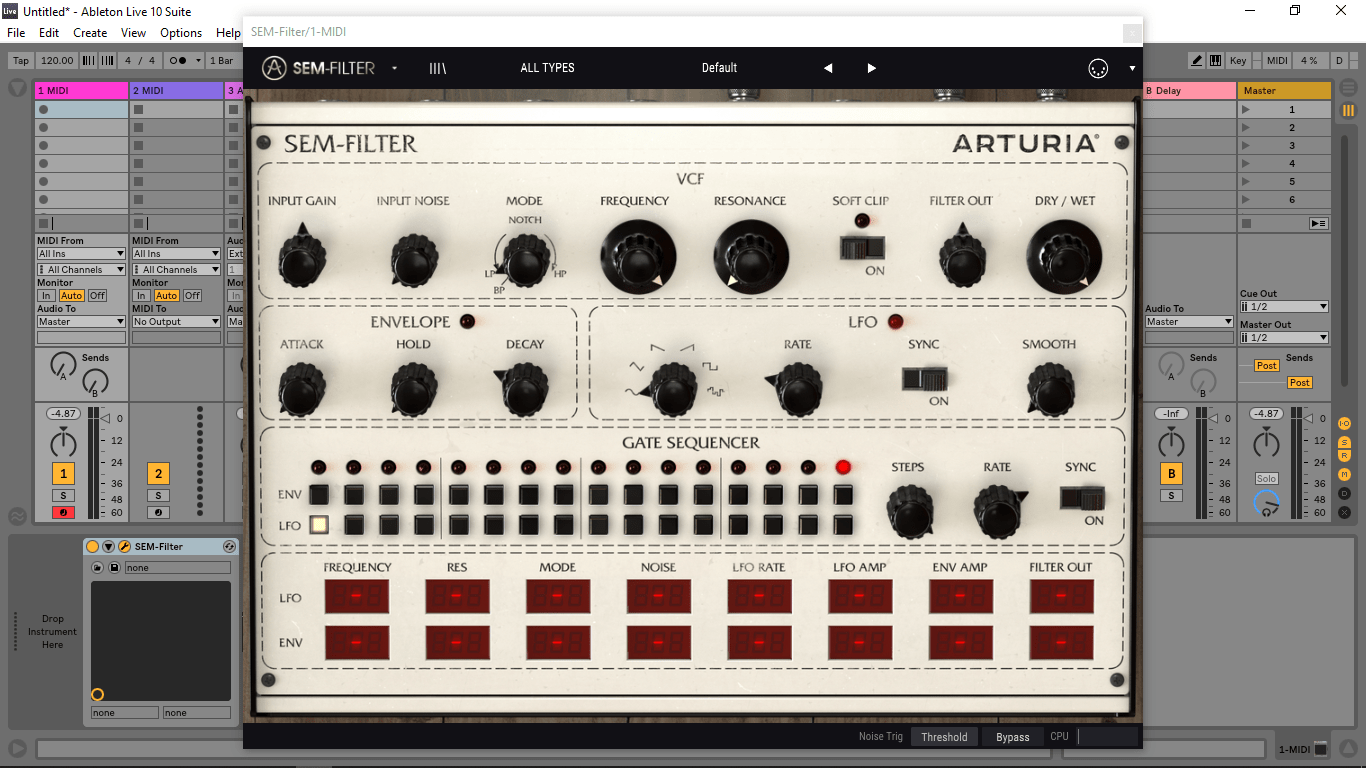The width and height of the screenshot is (1366, 768).
Task: Go to the previous preset arrow
Action: point(828,68)
